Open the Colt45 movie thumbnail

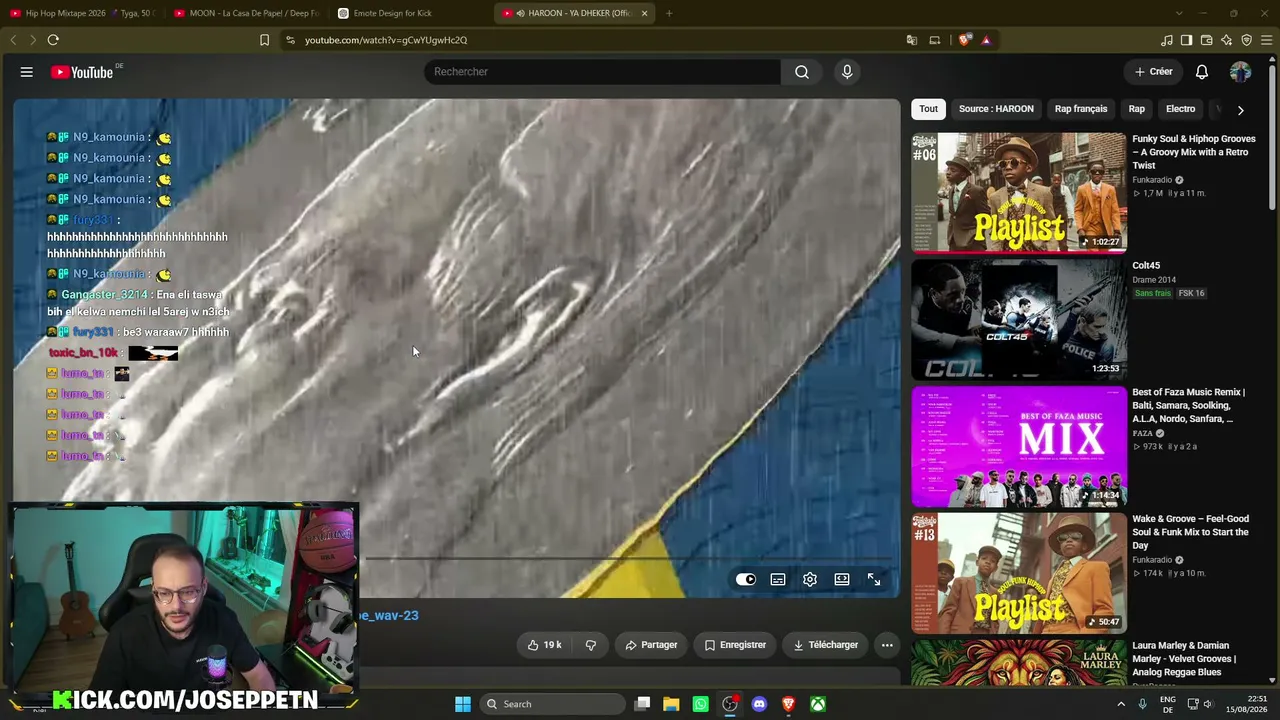(x=1019, y=319)
